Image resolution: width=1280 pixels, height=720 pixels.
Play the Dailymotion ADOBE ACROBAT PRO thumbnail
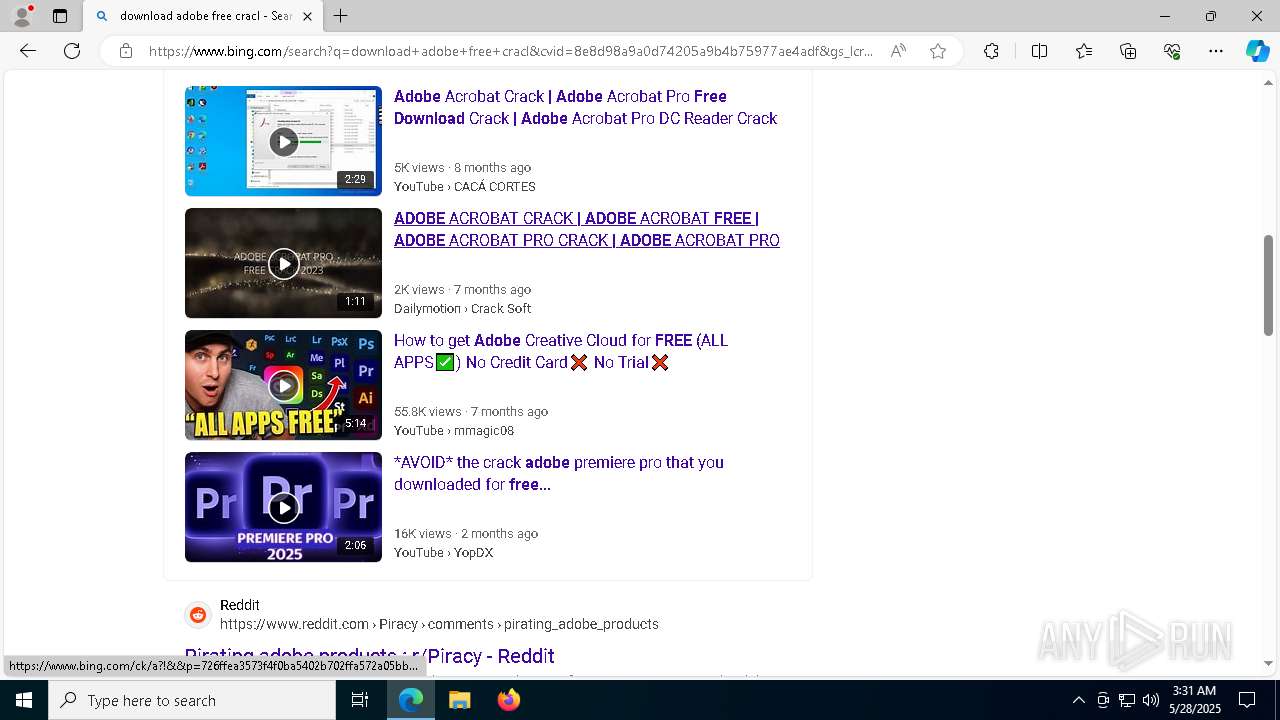[x=283, y=263]
